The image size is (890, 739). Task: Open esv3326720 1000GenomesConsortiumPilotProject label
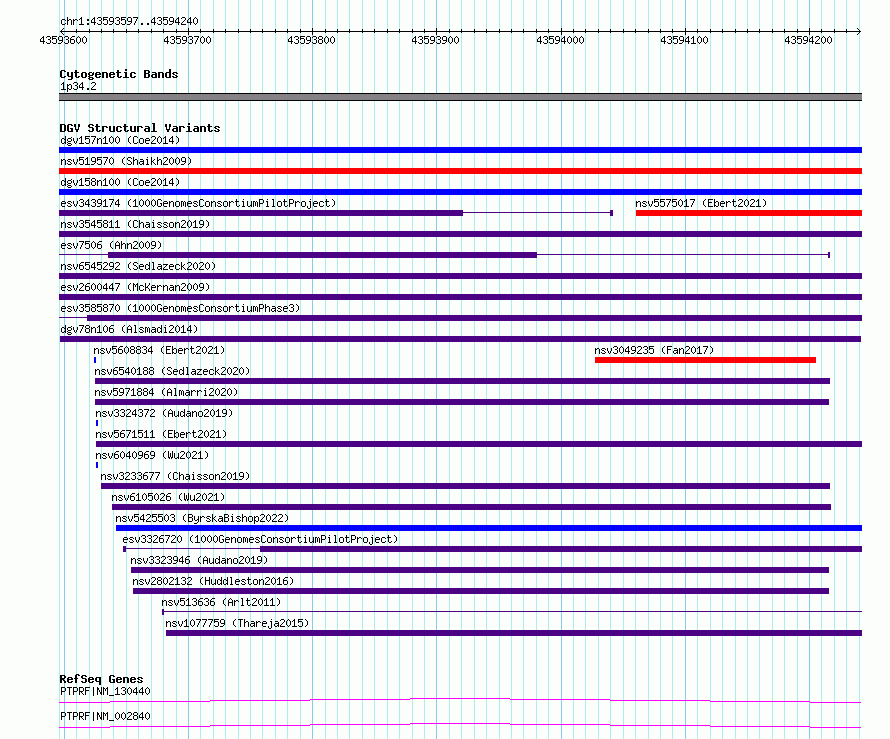[x=260, y=539]
